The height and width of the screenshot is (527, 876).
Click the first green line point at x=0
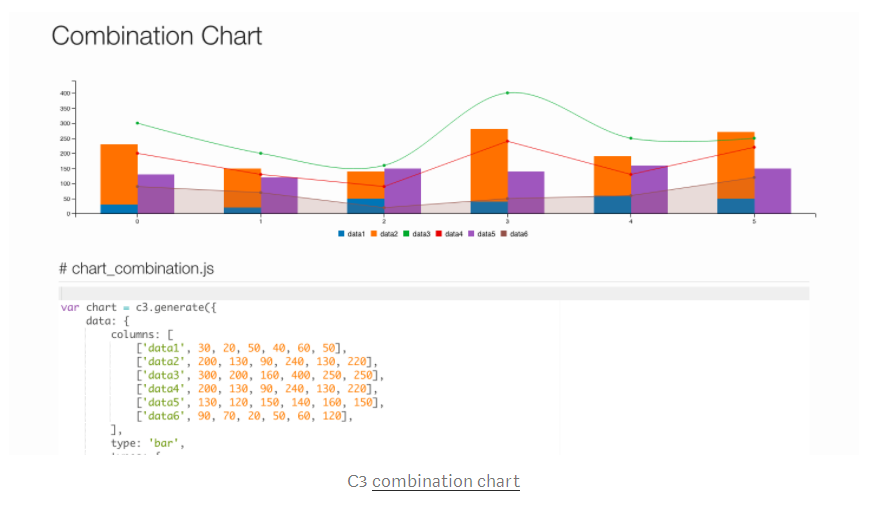(137, 123)
